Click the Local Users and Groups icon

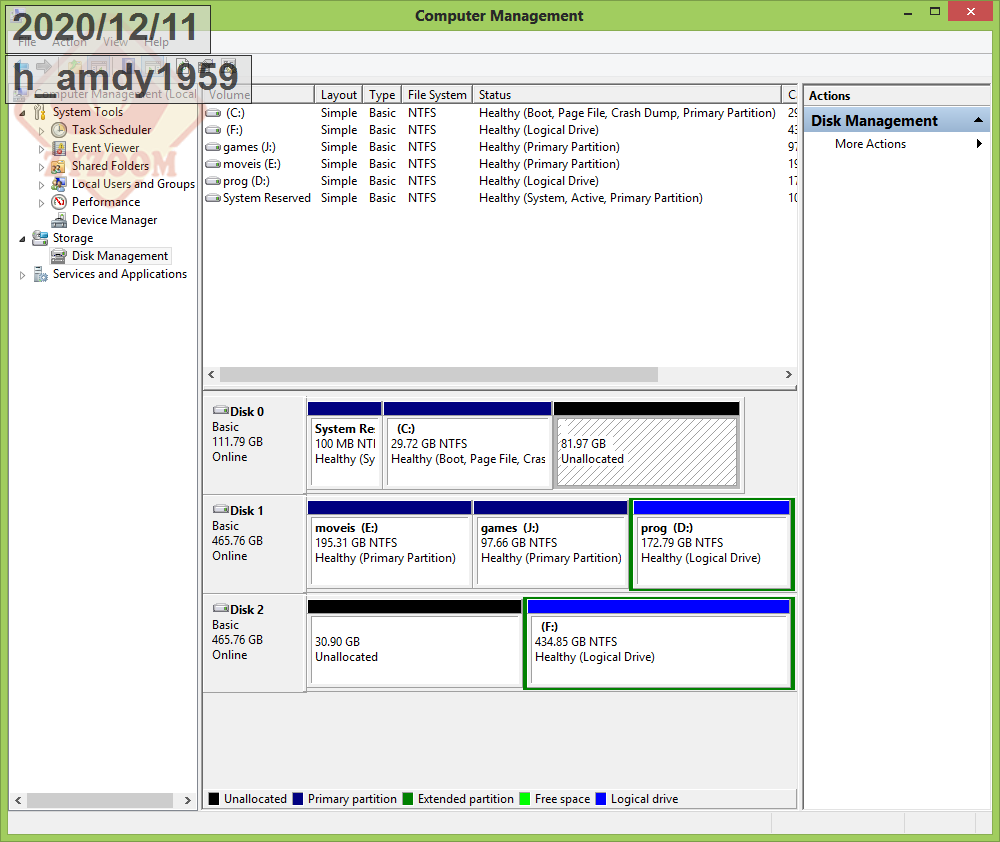click(59, 184)
